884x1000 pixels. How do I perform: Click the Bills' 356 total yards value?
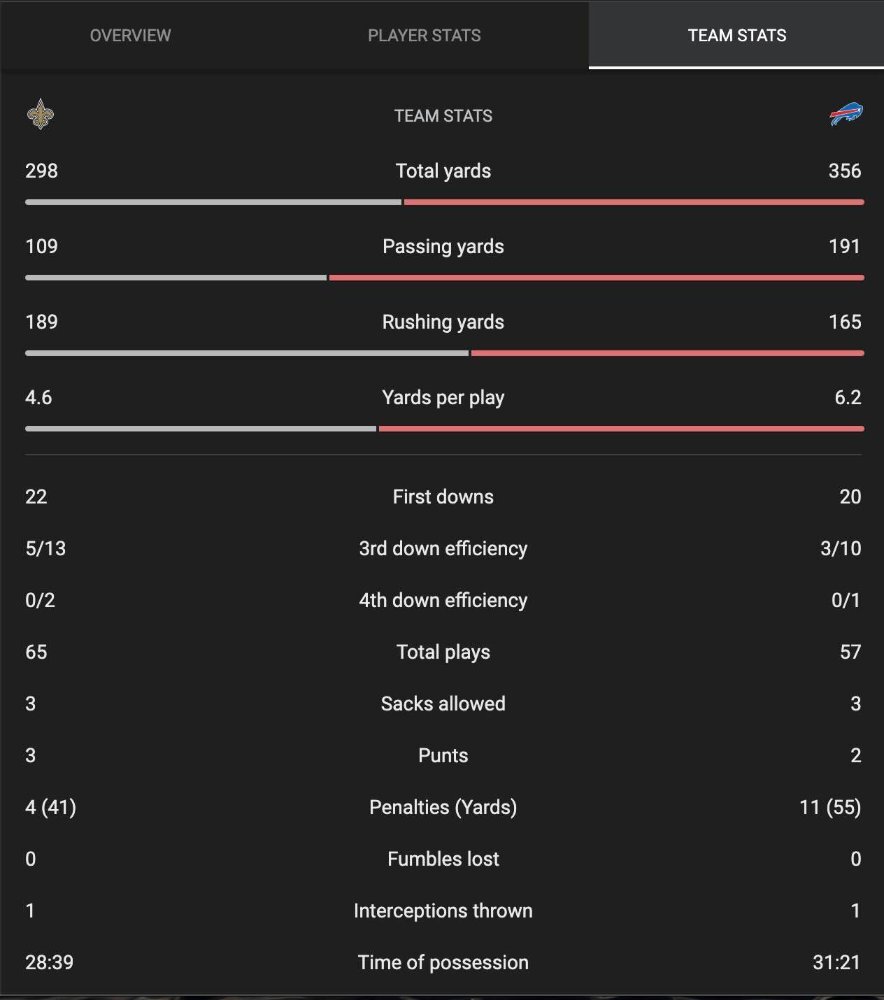tap(844, 171)
